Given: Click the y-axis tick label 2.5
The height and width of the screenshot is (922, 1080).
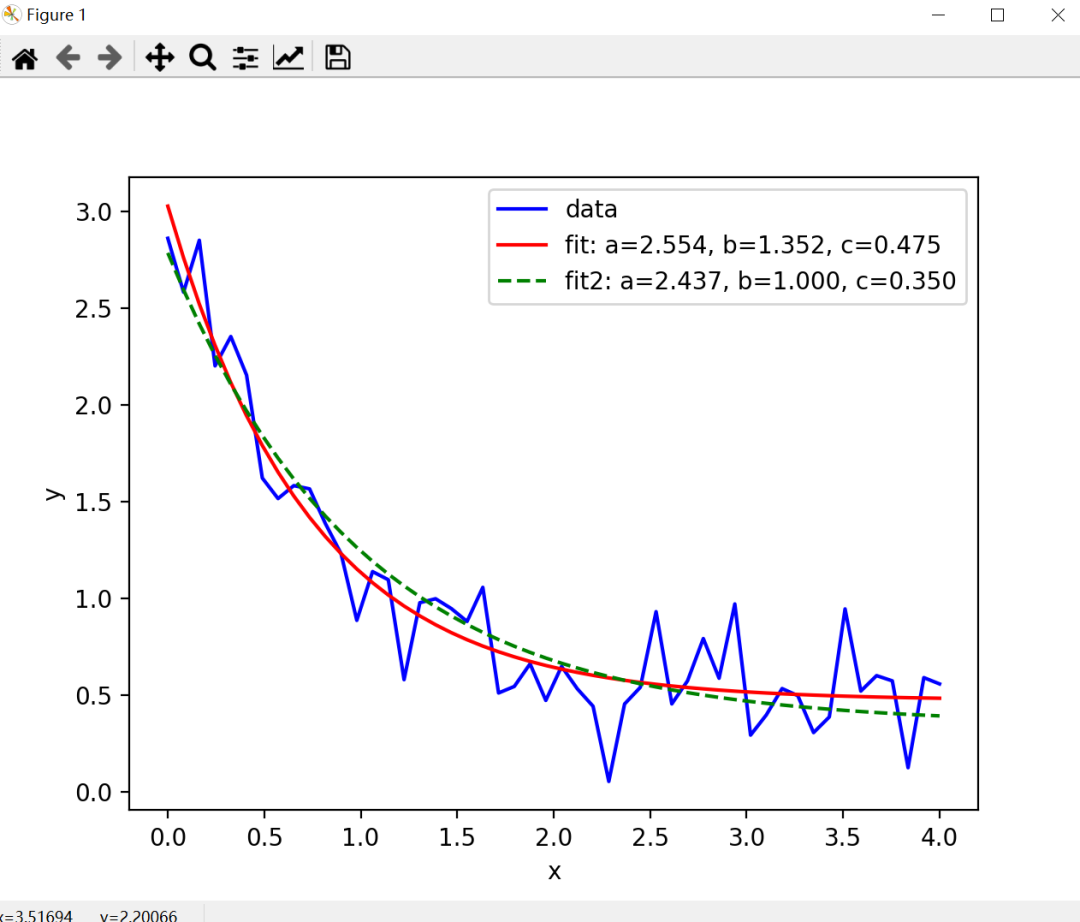Looking at the screenshot, I should tap(94, 309).
